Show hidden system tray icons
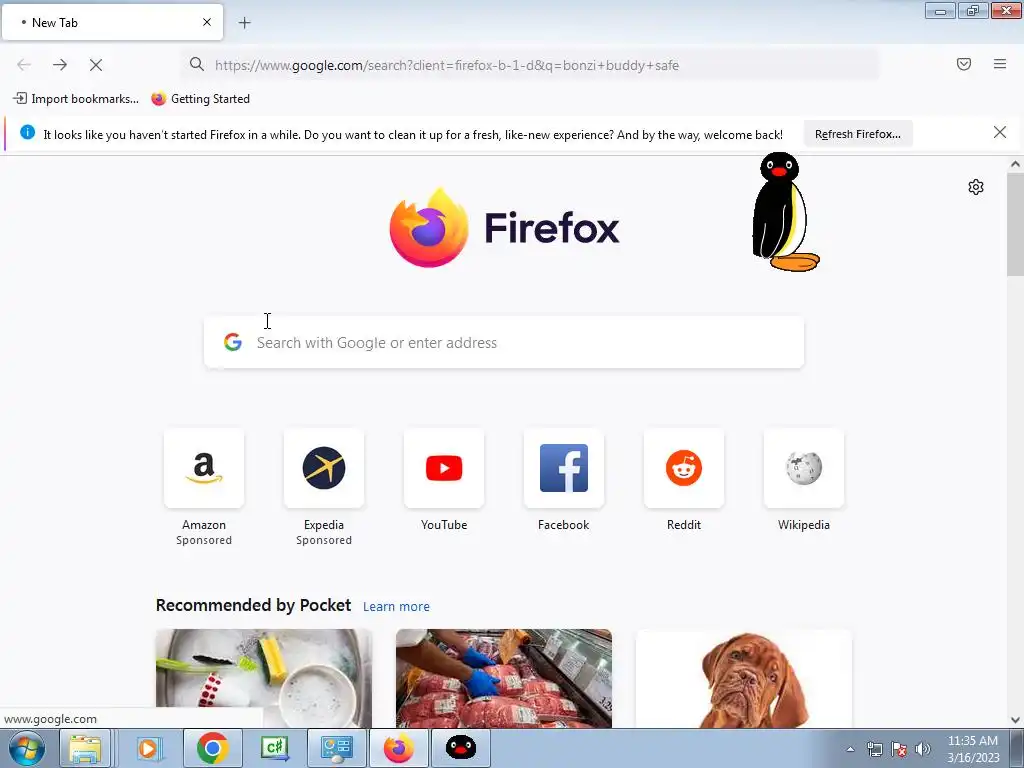This screenshot has width=1024, height=768. tap(850, 749)
